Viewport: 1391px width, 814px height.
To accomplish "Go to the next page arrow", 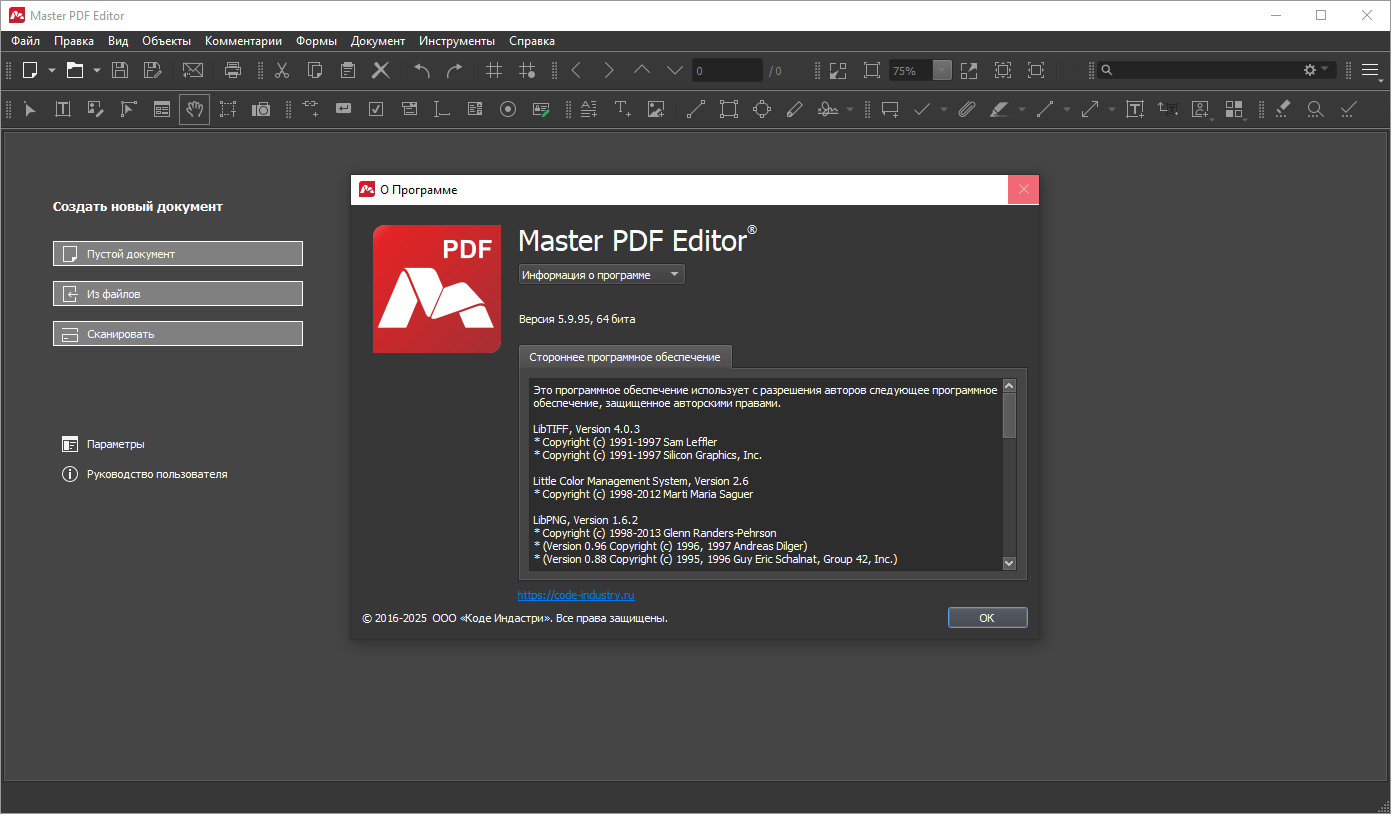I will [x=609, y=70].
